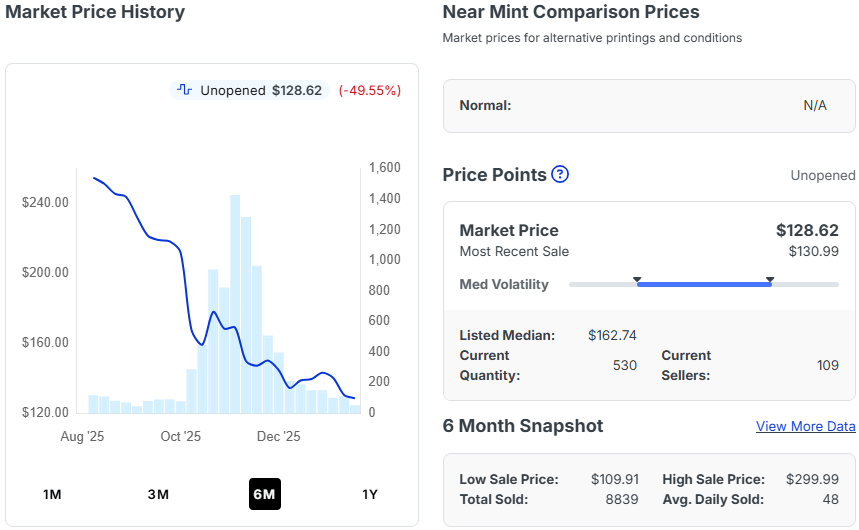This screenshot has height=530, width=859.
Task: Click the tallest volume bar in chart
Action: point(235,300)
